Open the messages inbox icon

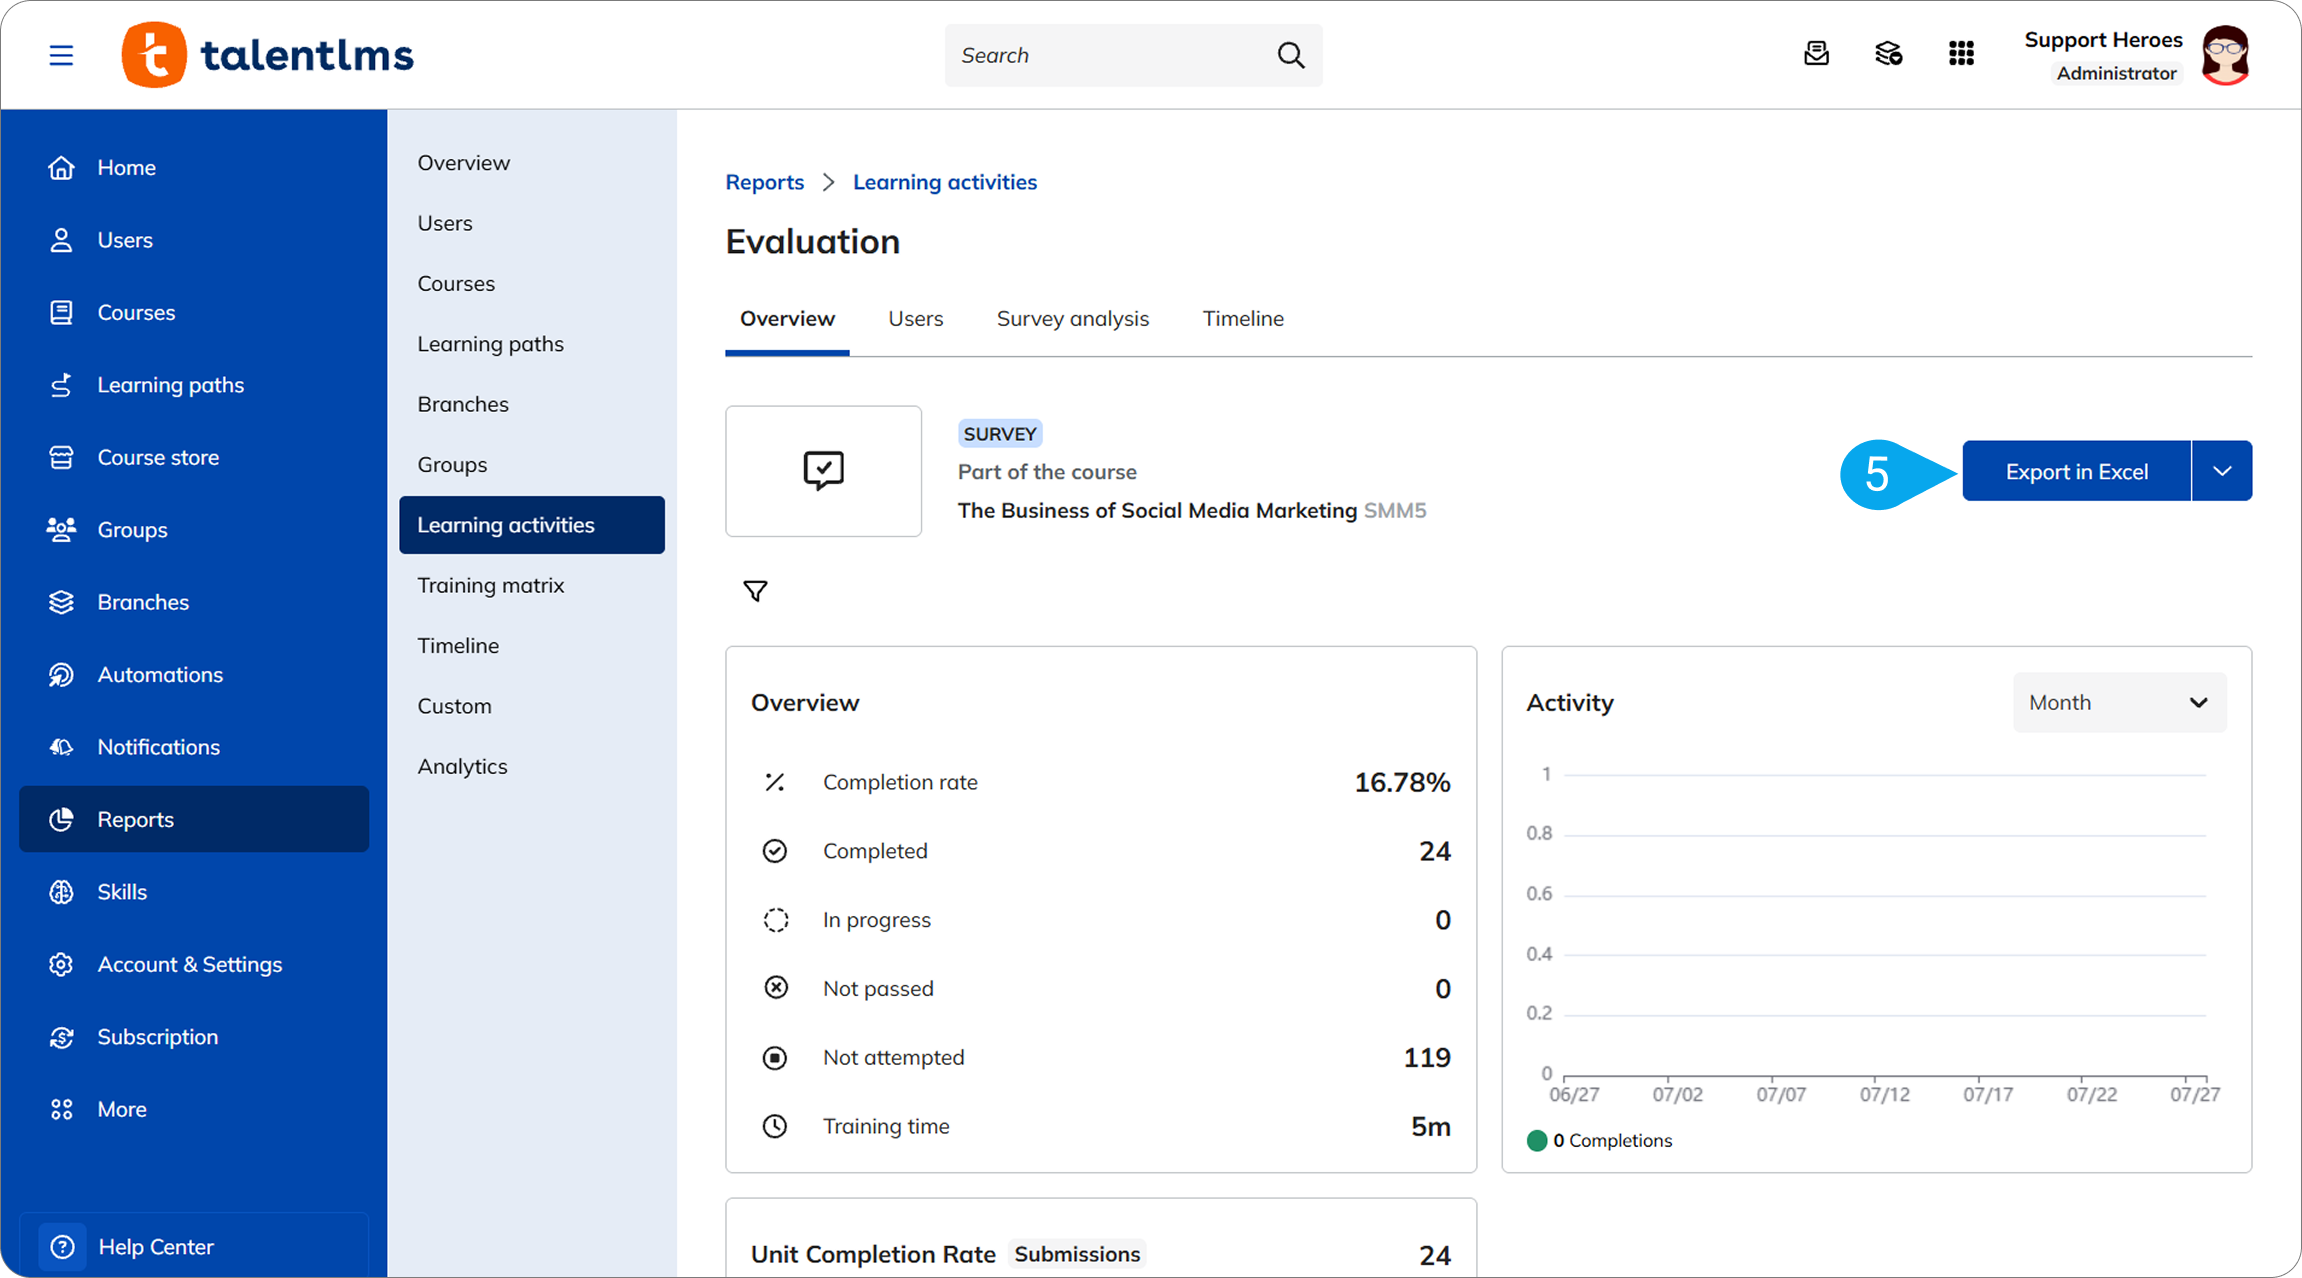pos(1816,54)
